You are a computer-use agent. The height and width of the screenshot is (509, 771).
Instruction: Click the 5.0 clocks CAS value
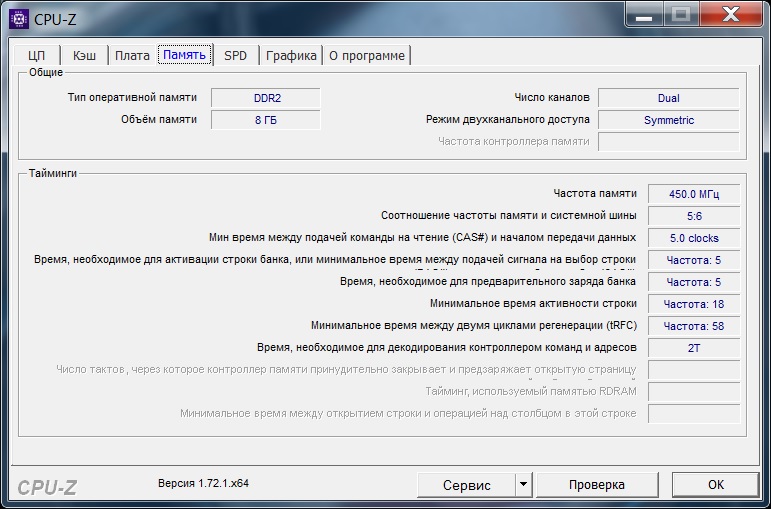click(x=694, y=238)
